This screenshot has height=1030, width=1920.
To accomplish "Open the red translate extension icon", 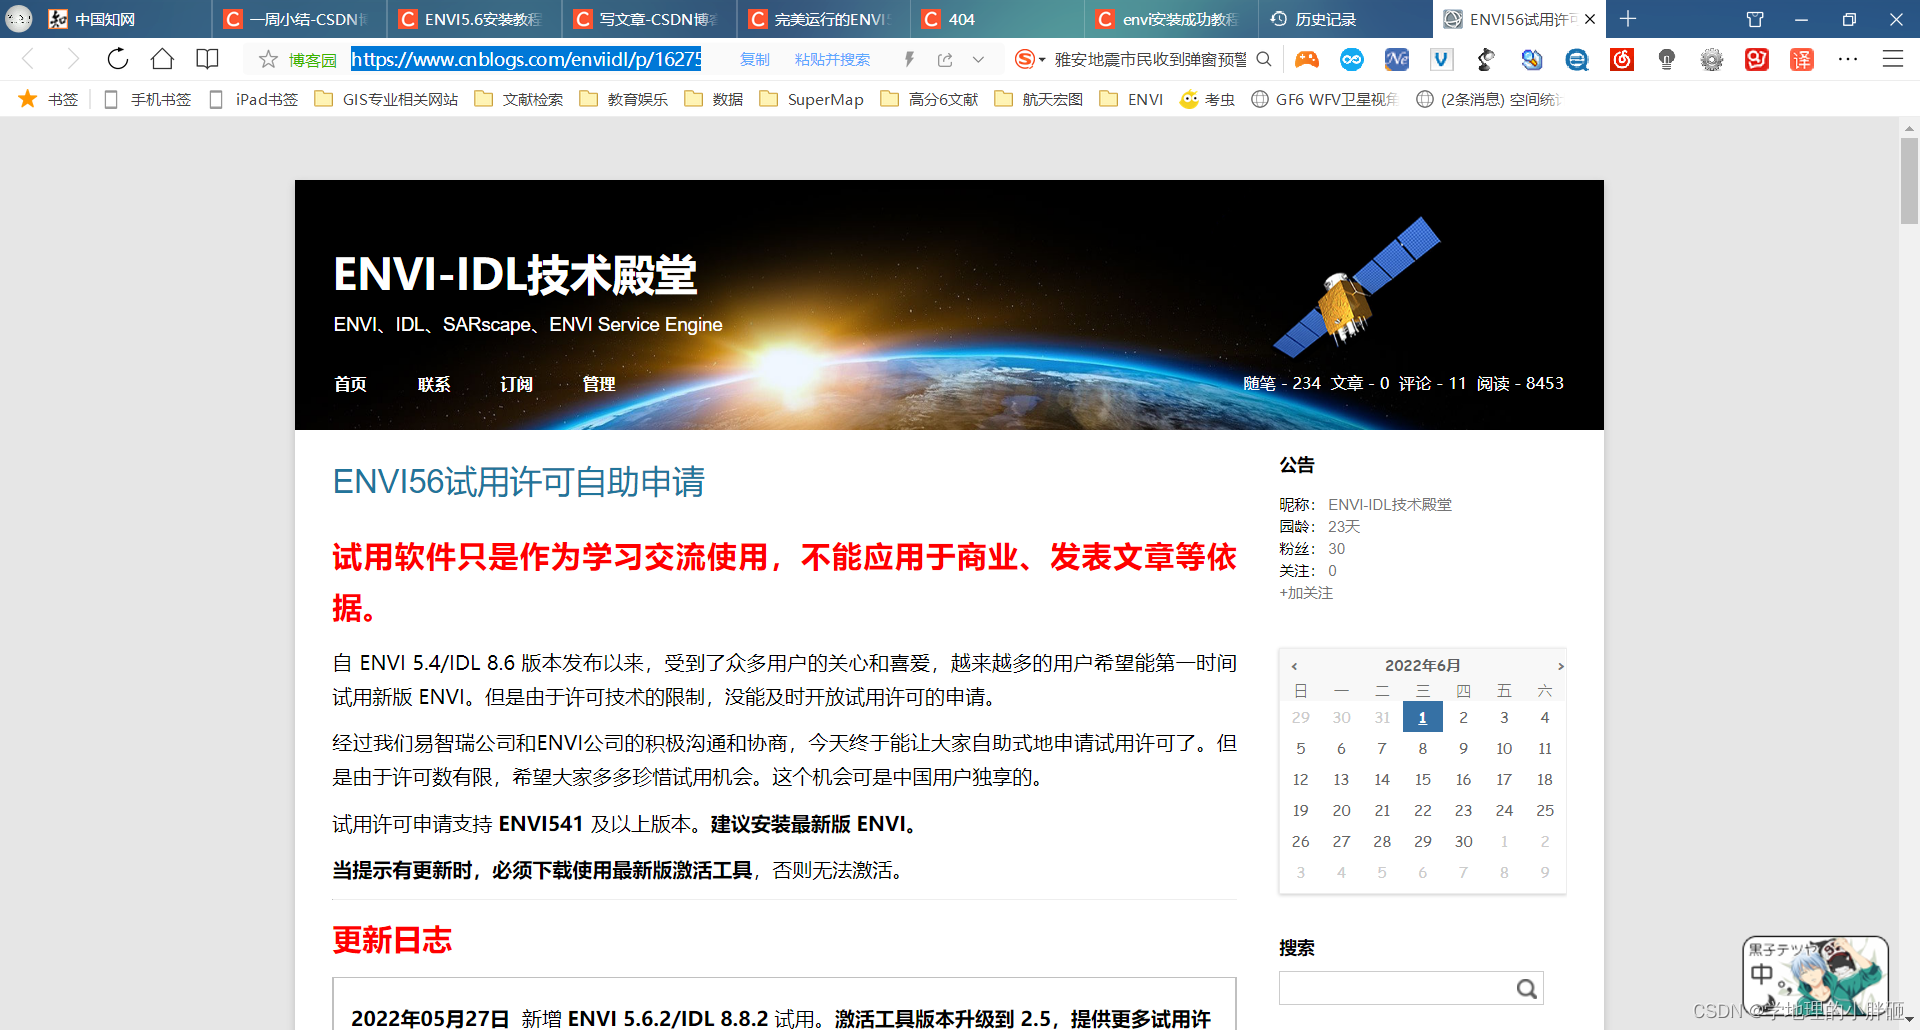I will [1801, 59].
